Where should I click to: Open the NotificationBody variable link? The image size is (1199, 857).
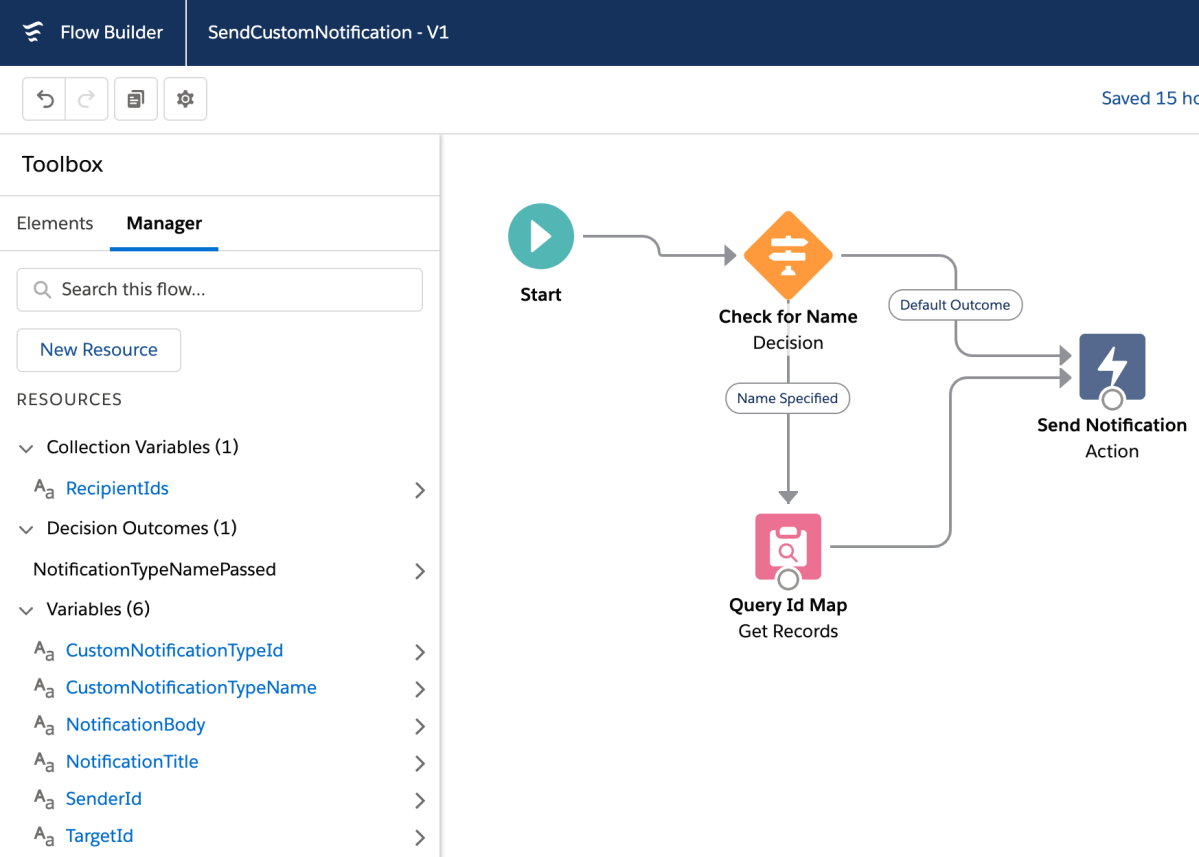click(135, 724)
